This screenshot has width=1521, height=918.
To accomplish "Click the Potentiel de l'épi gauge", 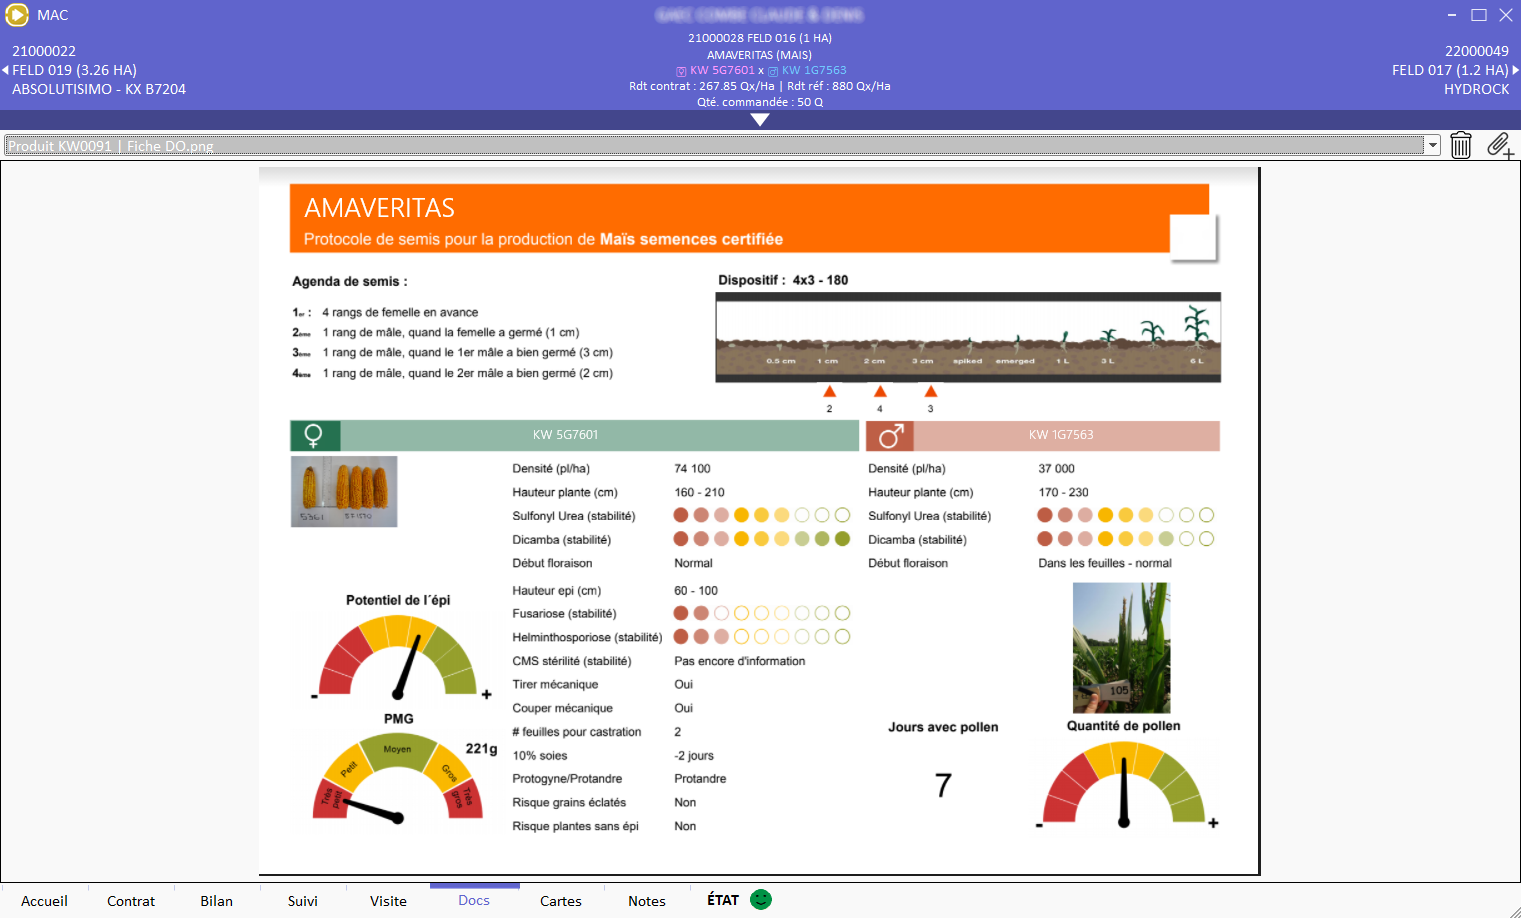I will point(398,656).
